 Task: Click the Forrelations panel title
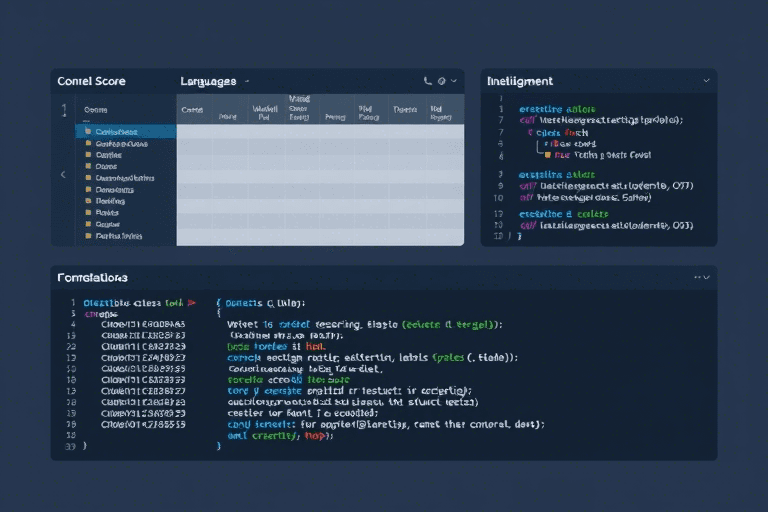tap(92, 278)
